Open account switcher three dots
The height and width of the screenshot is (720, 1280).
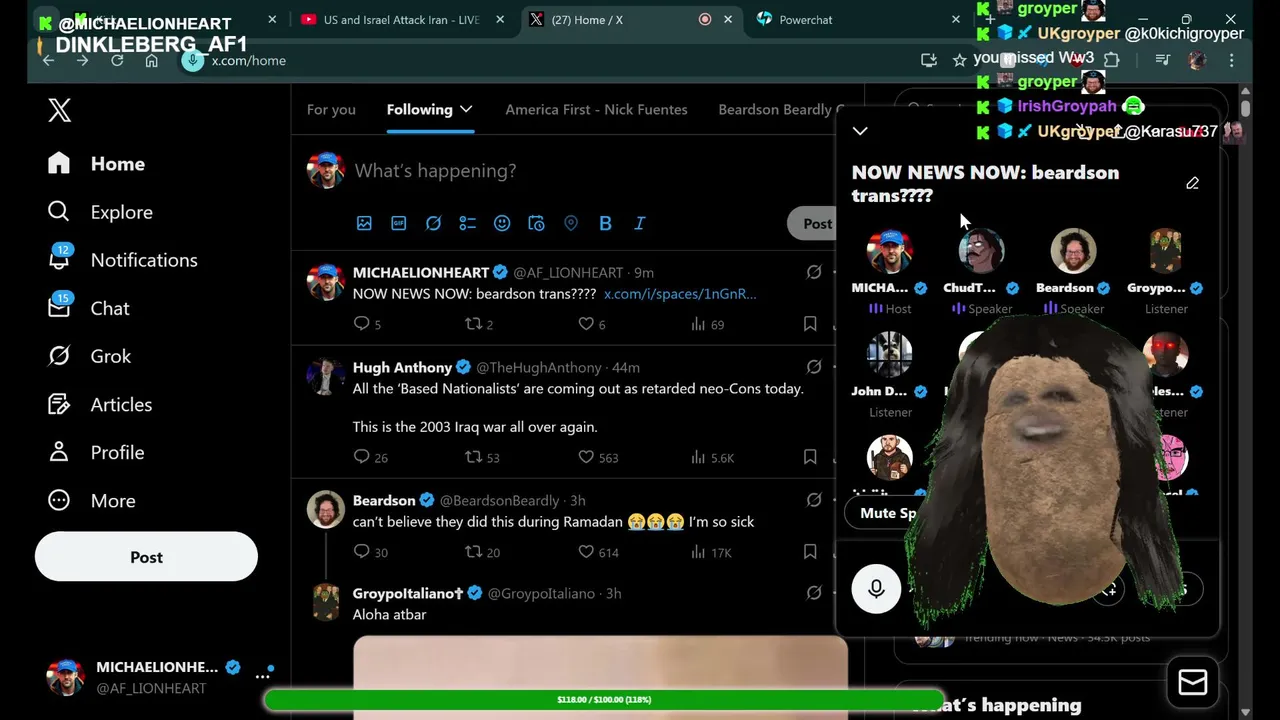263,676
